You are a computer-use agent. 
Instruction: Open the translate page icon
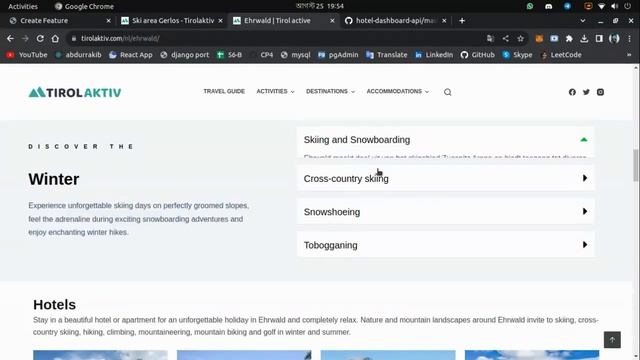[490, 38]
